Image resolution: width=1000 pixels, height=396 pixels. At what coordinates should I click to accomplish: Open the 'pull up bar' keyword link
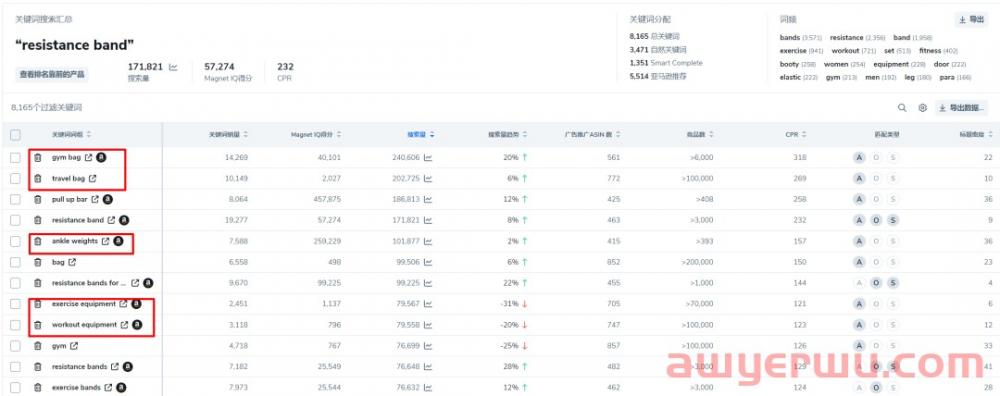70,200
